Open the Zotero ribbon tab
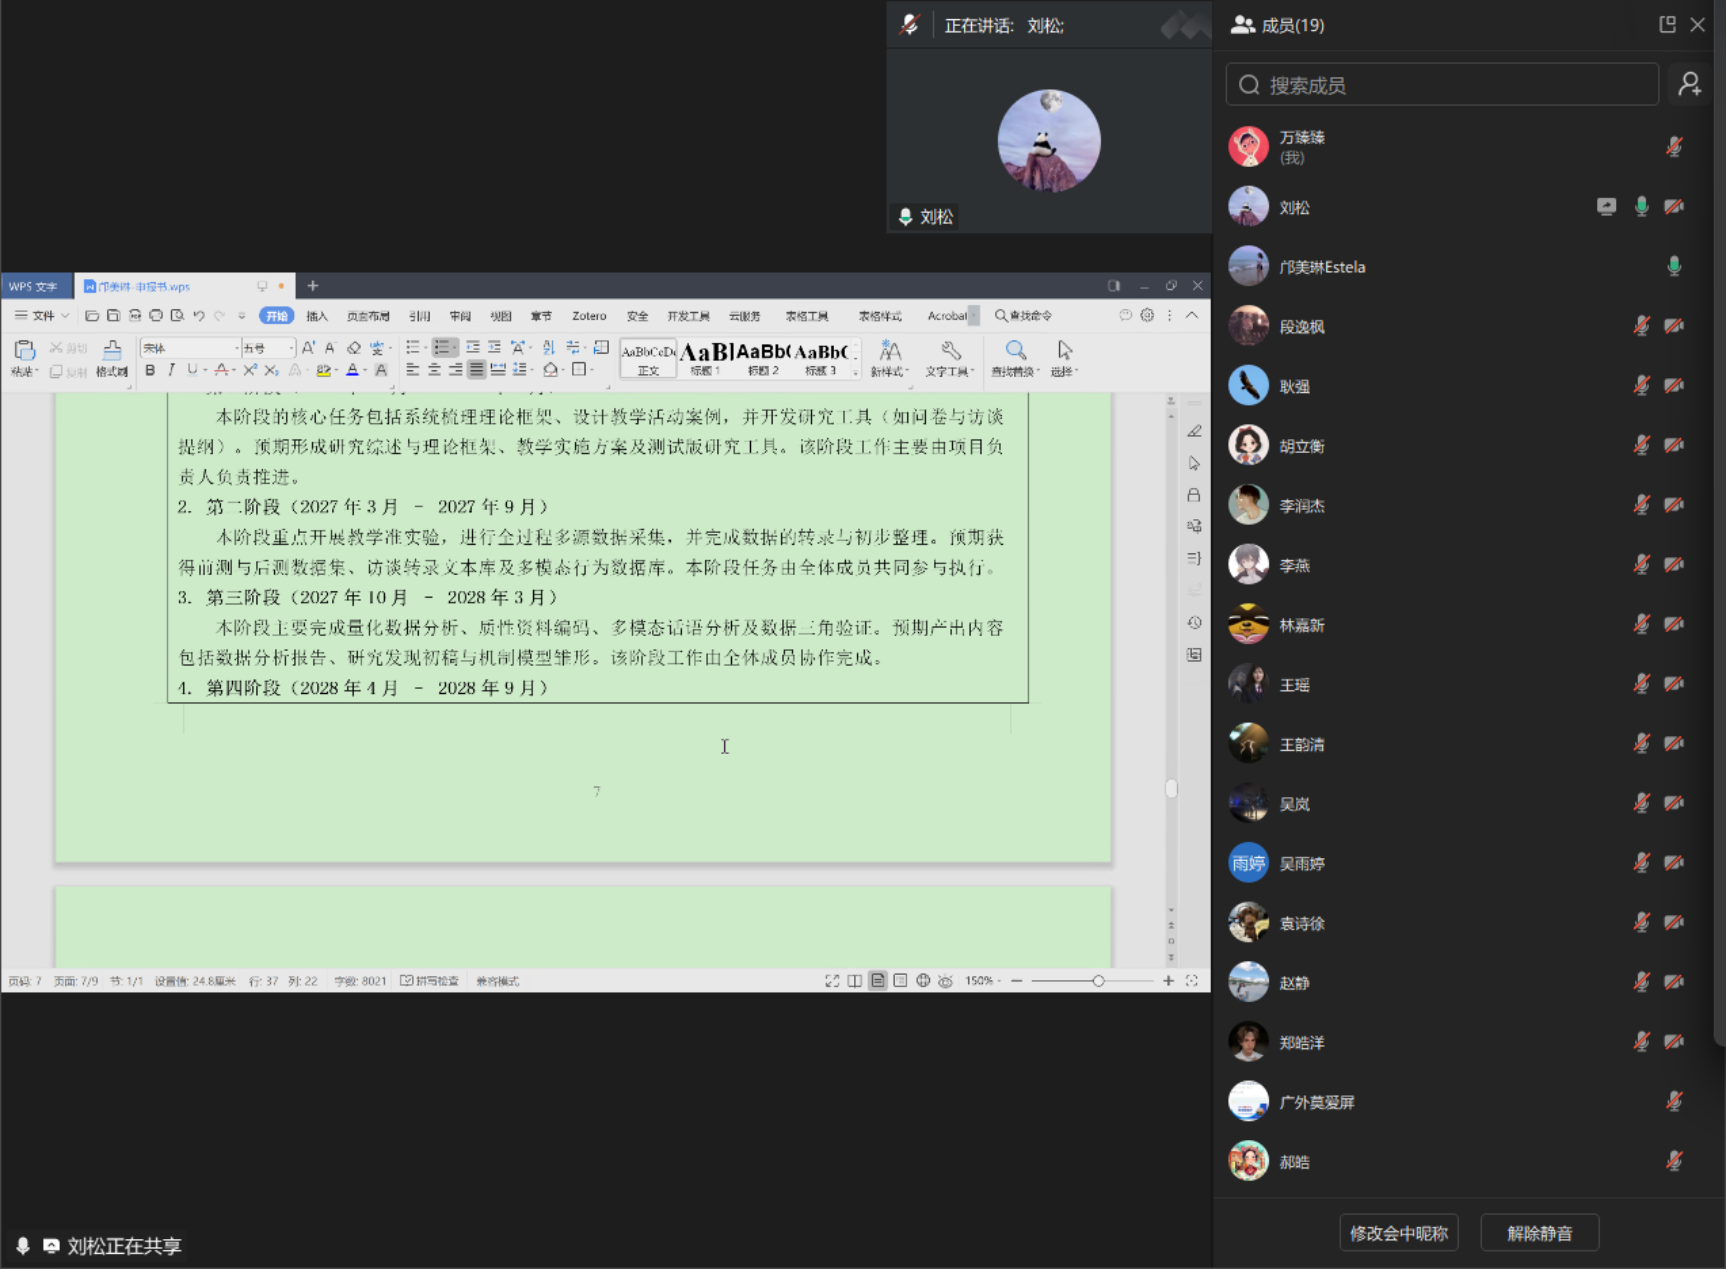Image resolution: width=1727 pixels, height=1270 pixels. click(x=588, y=316)
